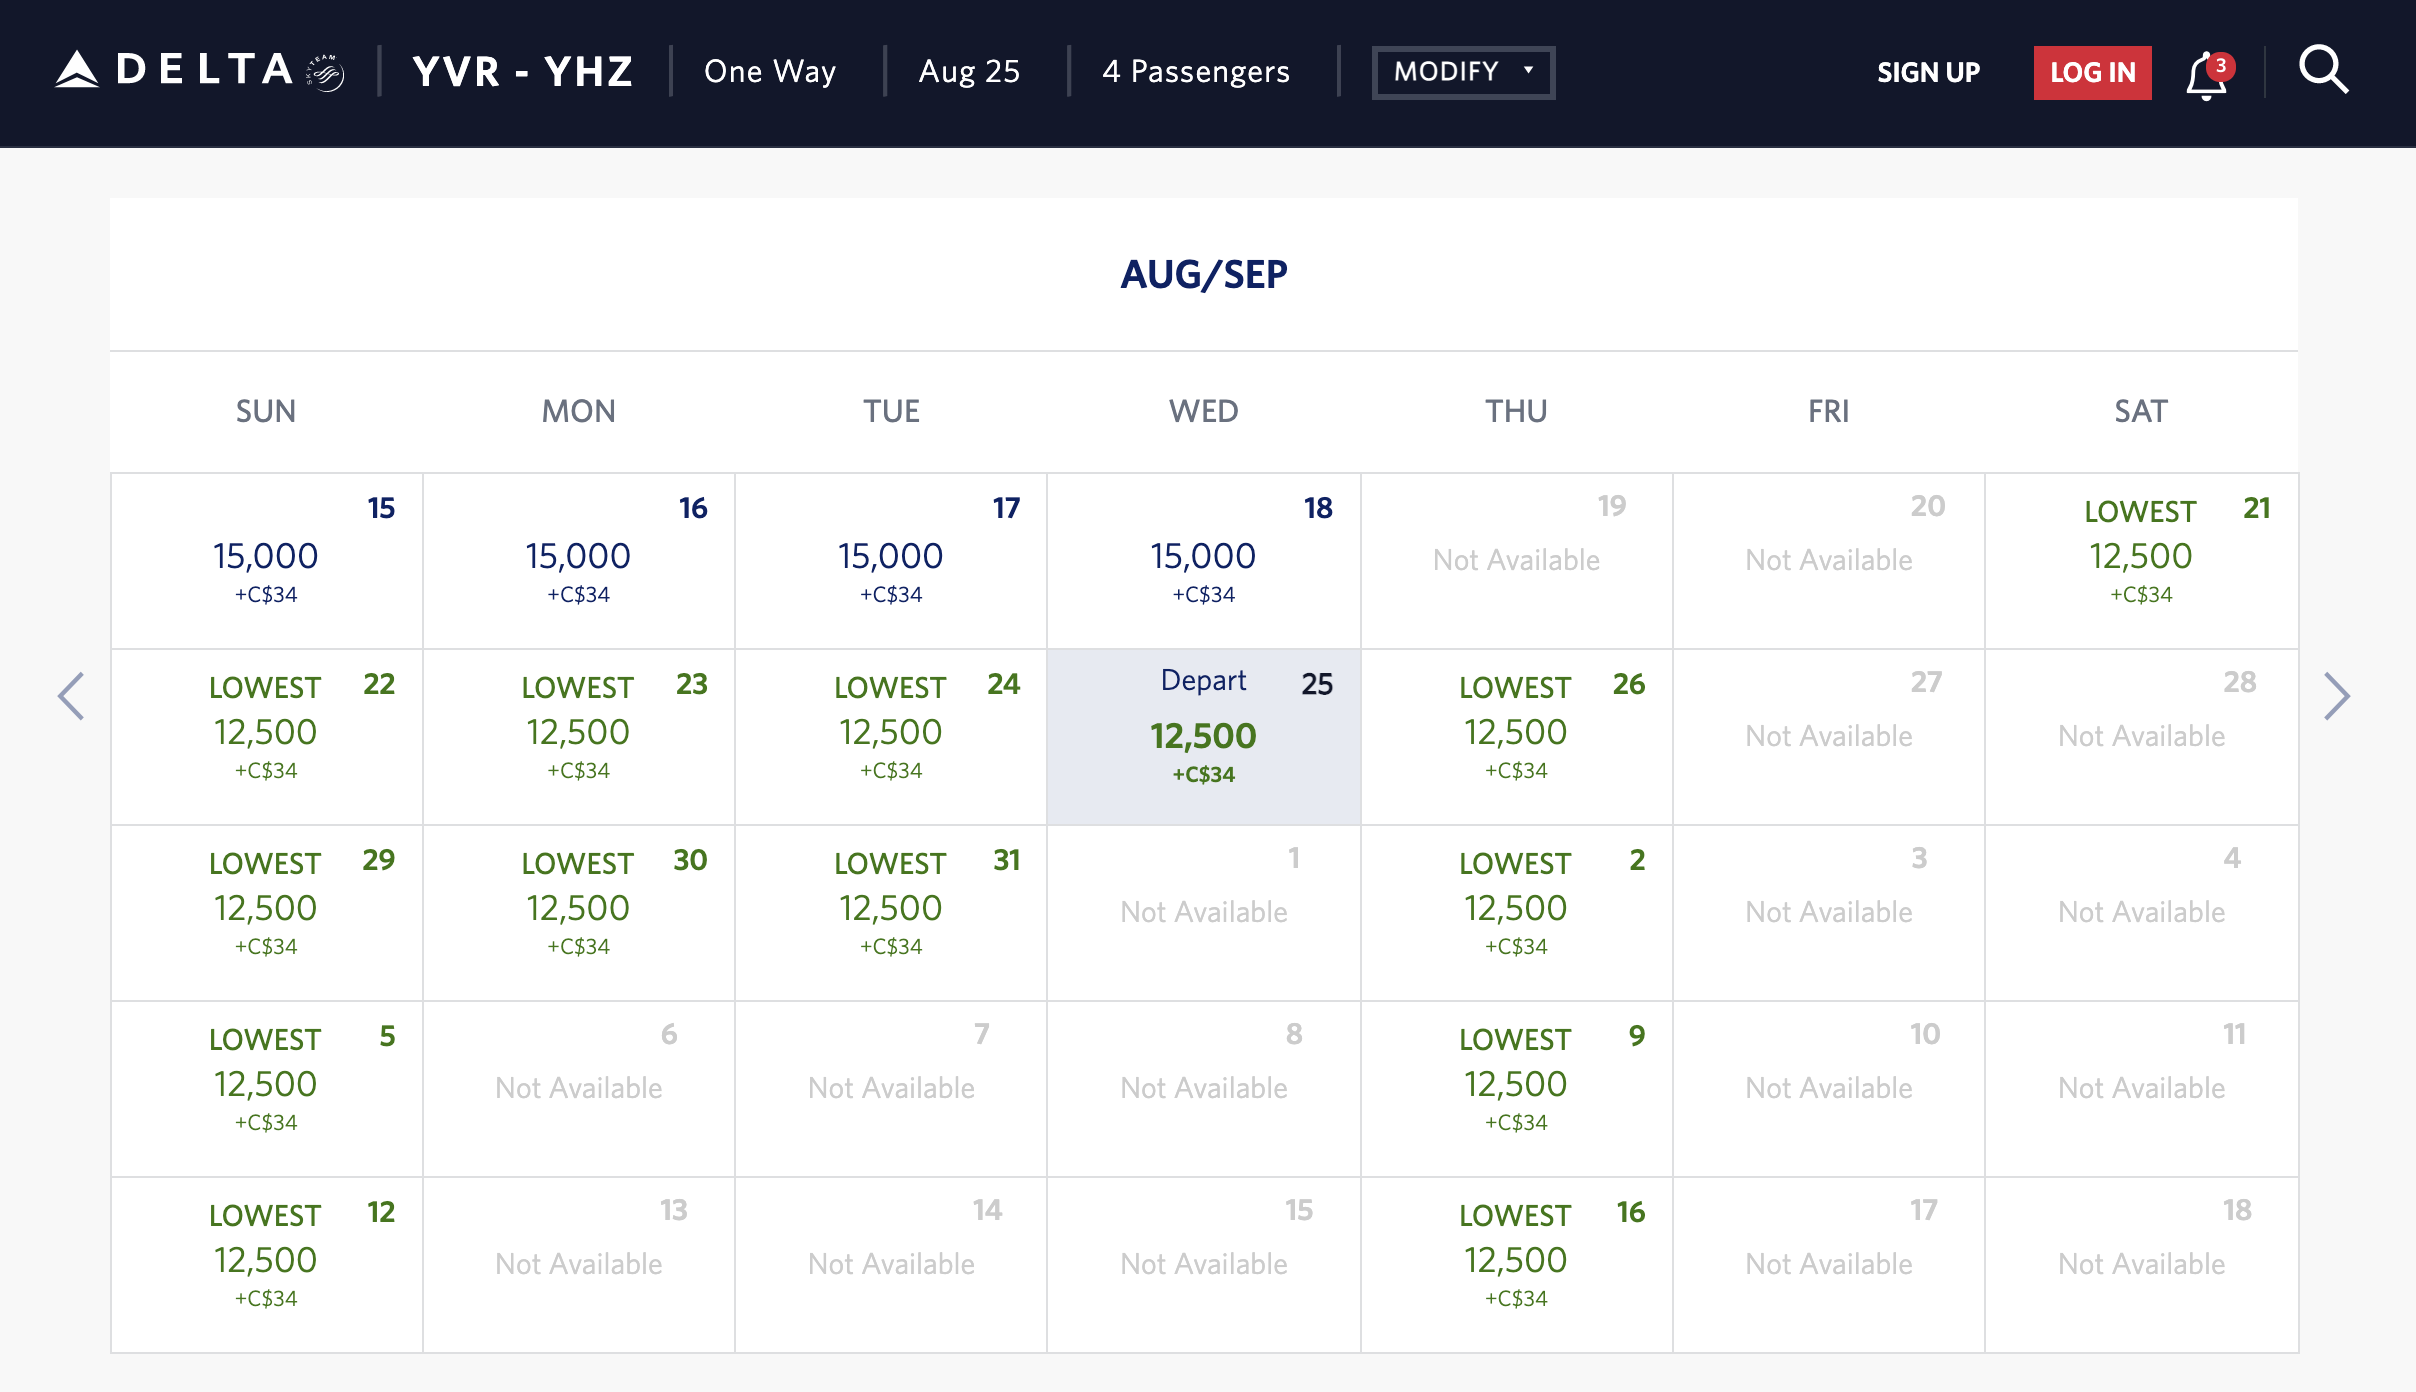Pick Monday the 23rd lowest fare

tap(578, 734)
